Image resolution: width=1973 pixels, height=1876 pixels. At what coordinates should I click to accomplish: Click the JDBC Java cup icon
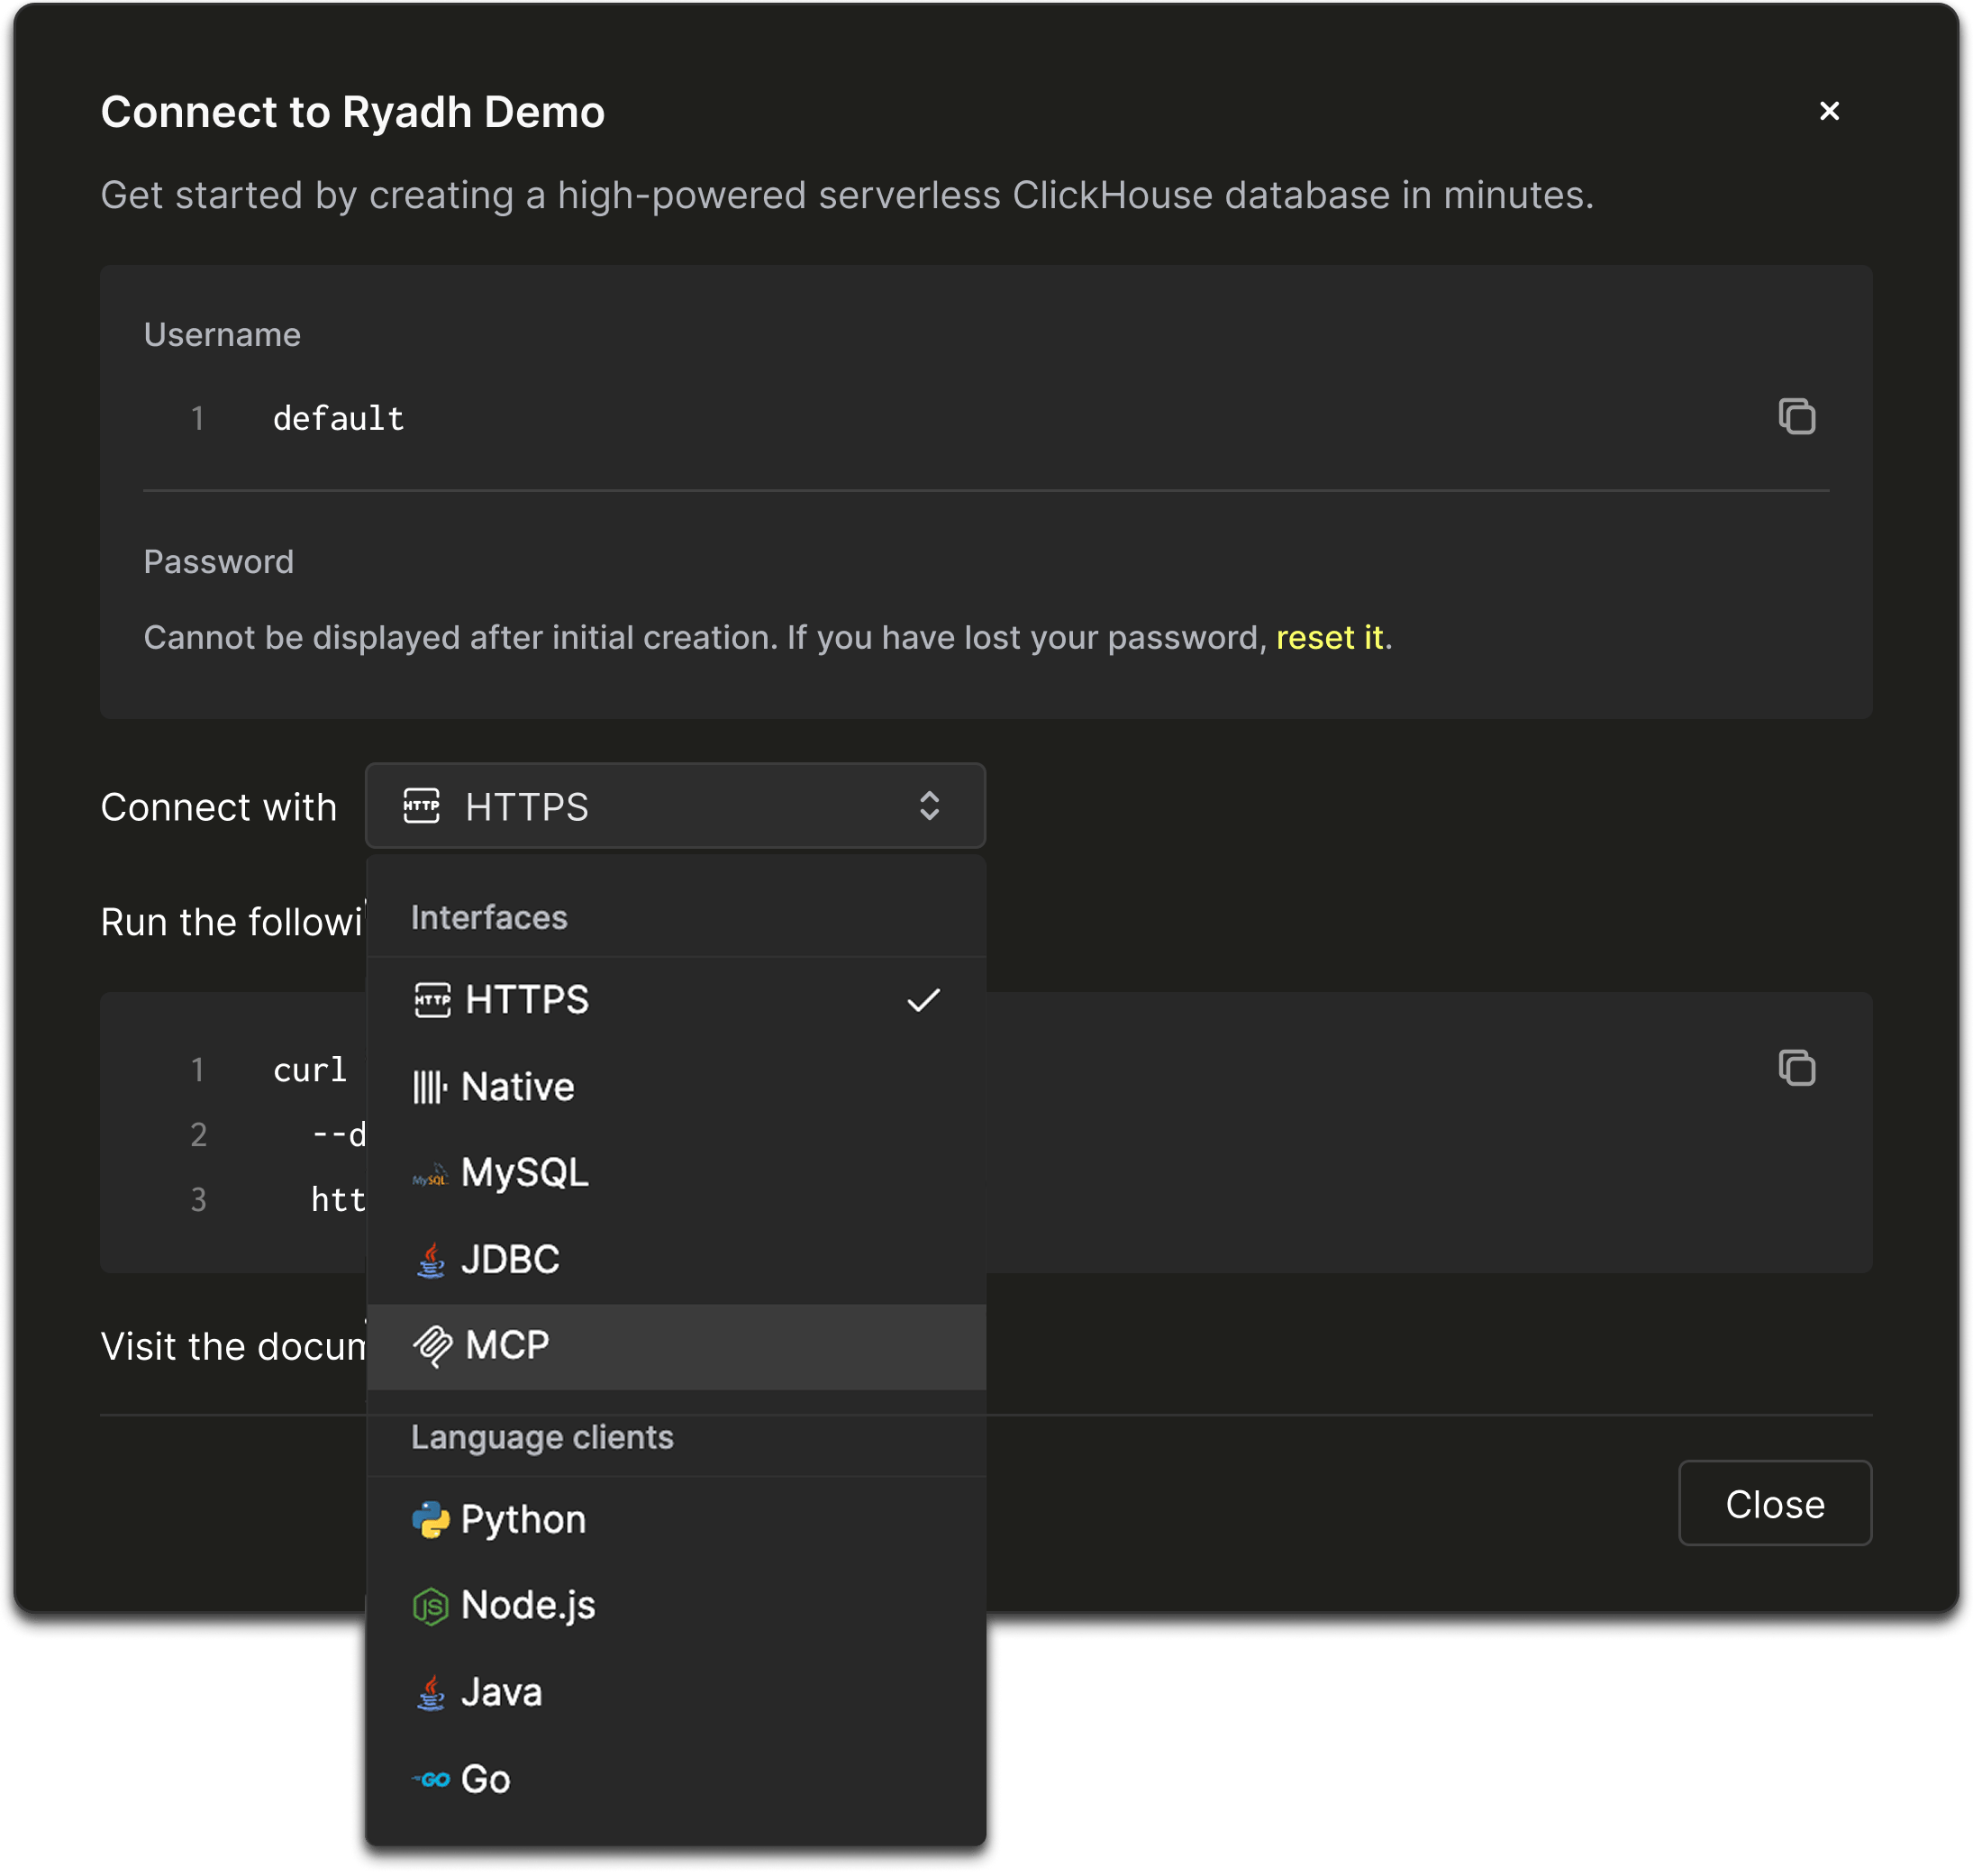[430, 1259]
